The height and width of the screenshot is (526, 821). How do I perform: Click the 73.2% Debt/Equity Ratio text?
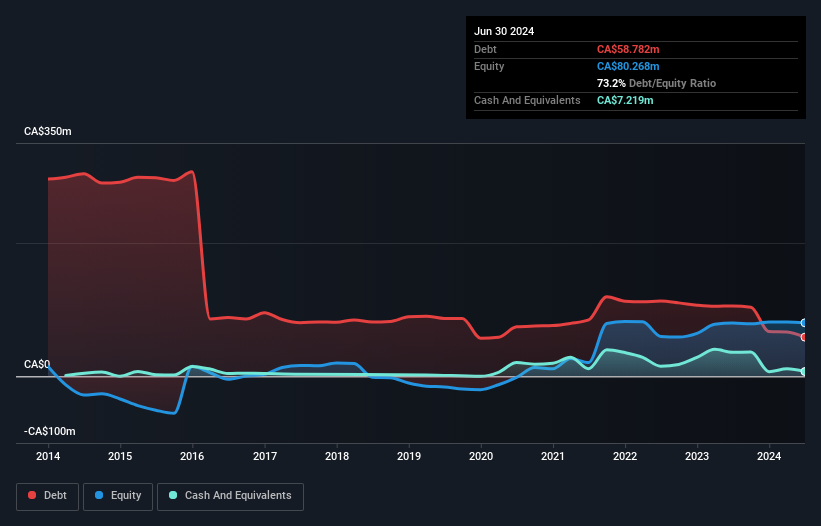656,83
